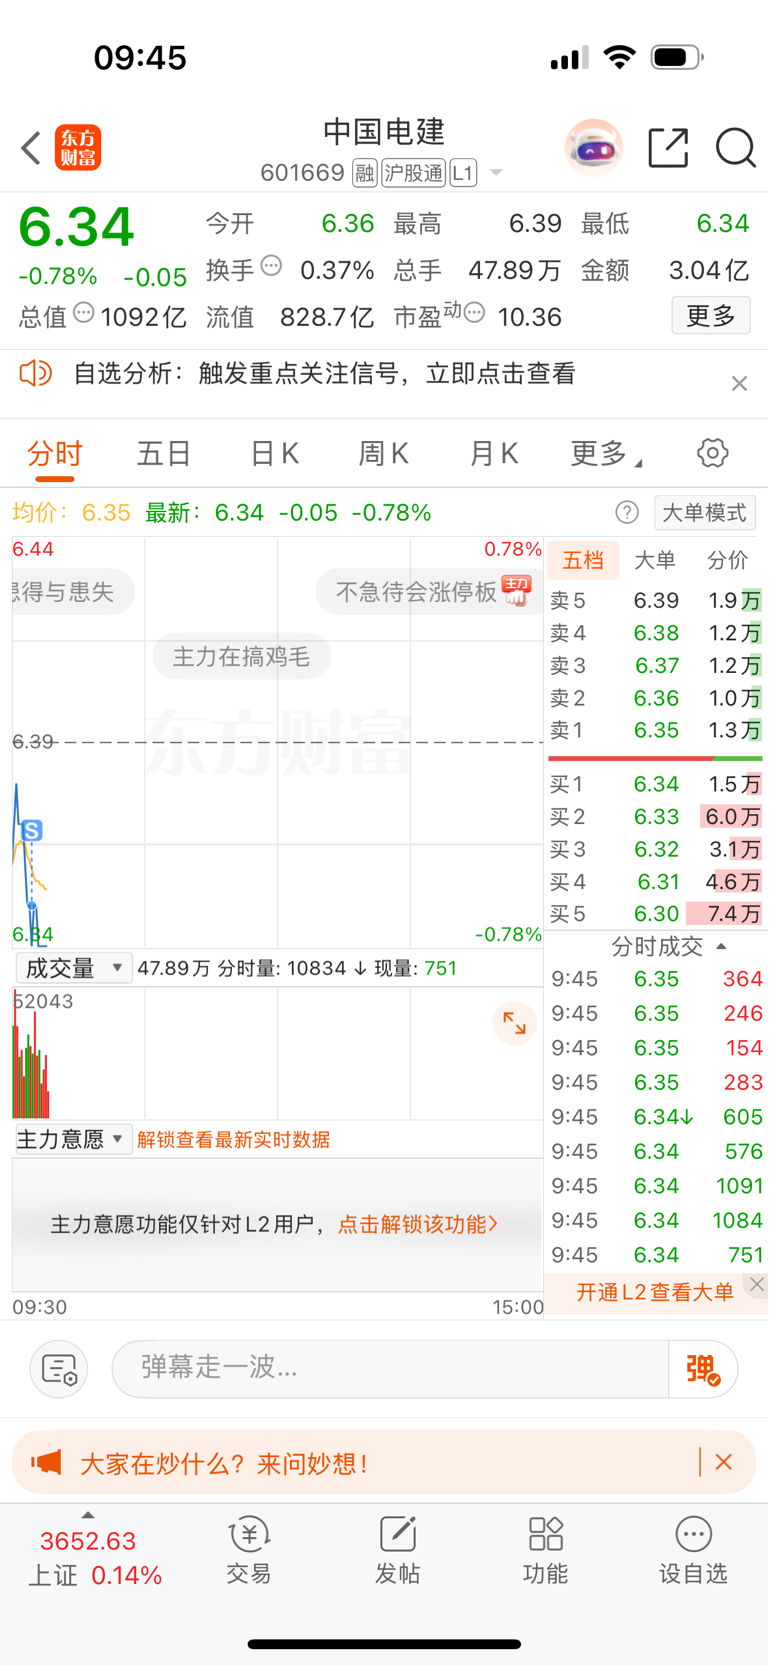Tap the speaker icon on 自选分析 notice
Viewport: 769px width, 1665px height.
click(x=35, y=374)
